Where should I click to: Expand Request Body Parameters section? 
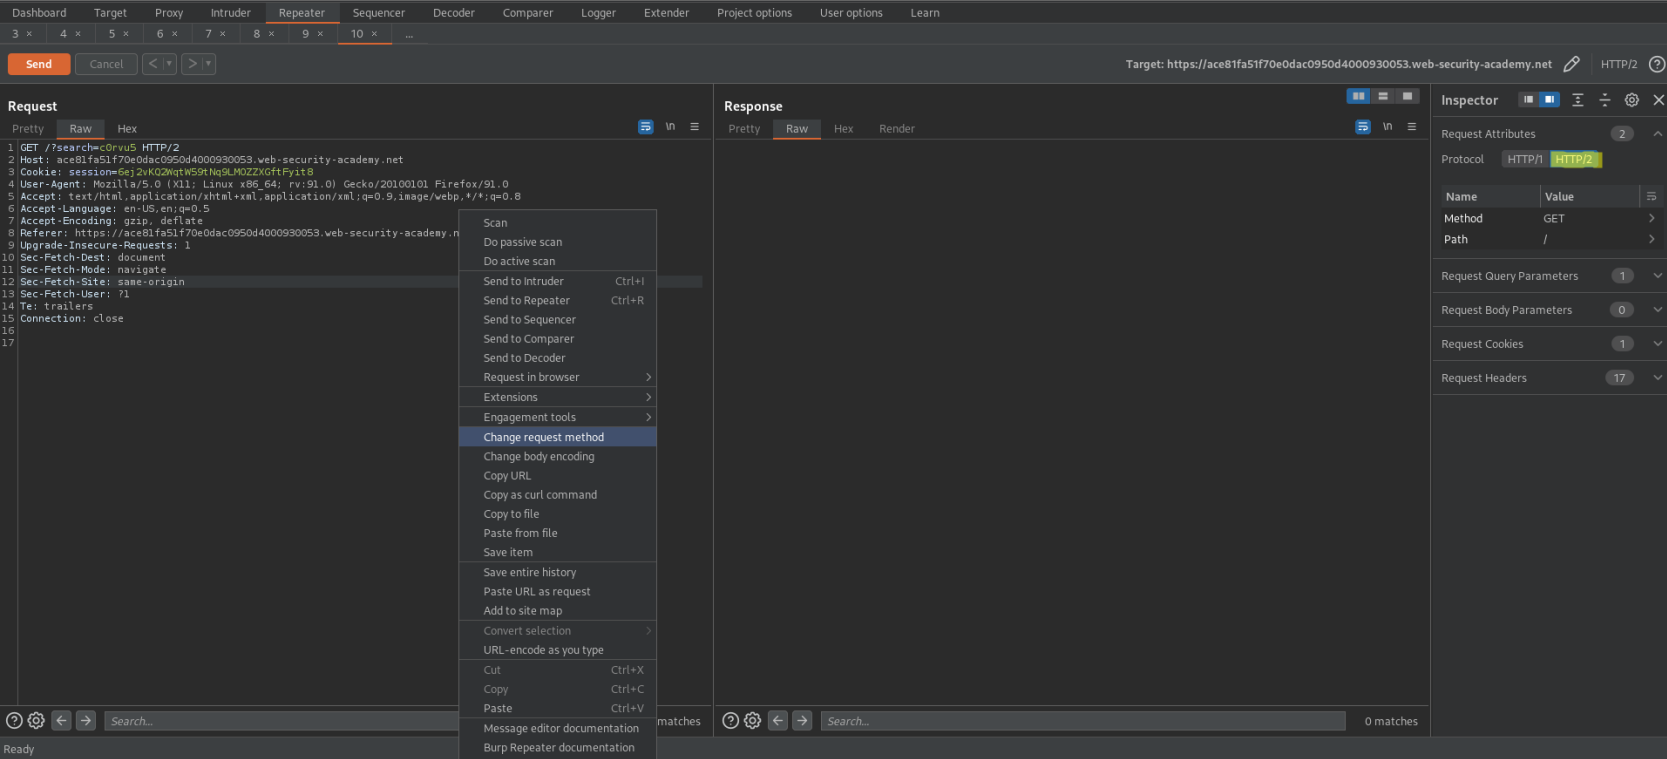tap(1657, 309)
